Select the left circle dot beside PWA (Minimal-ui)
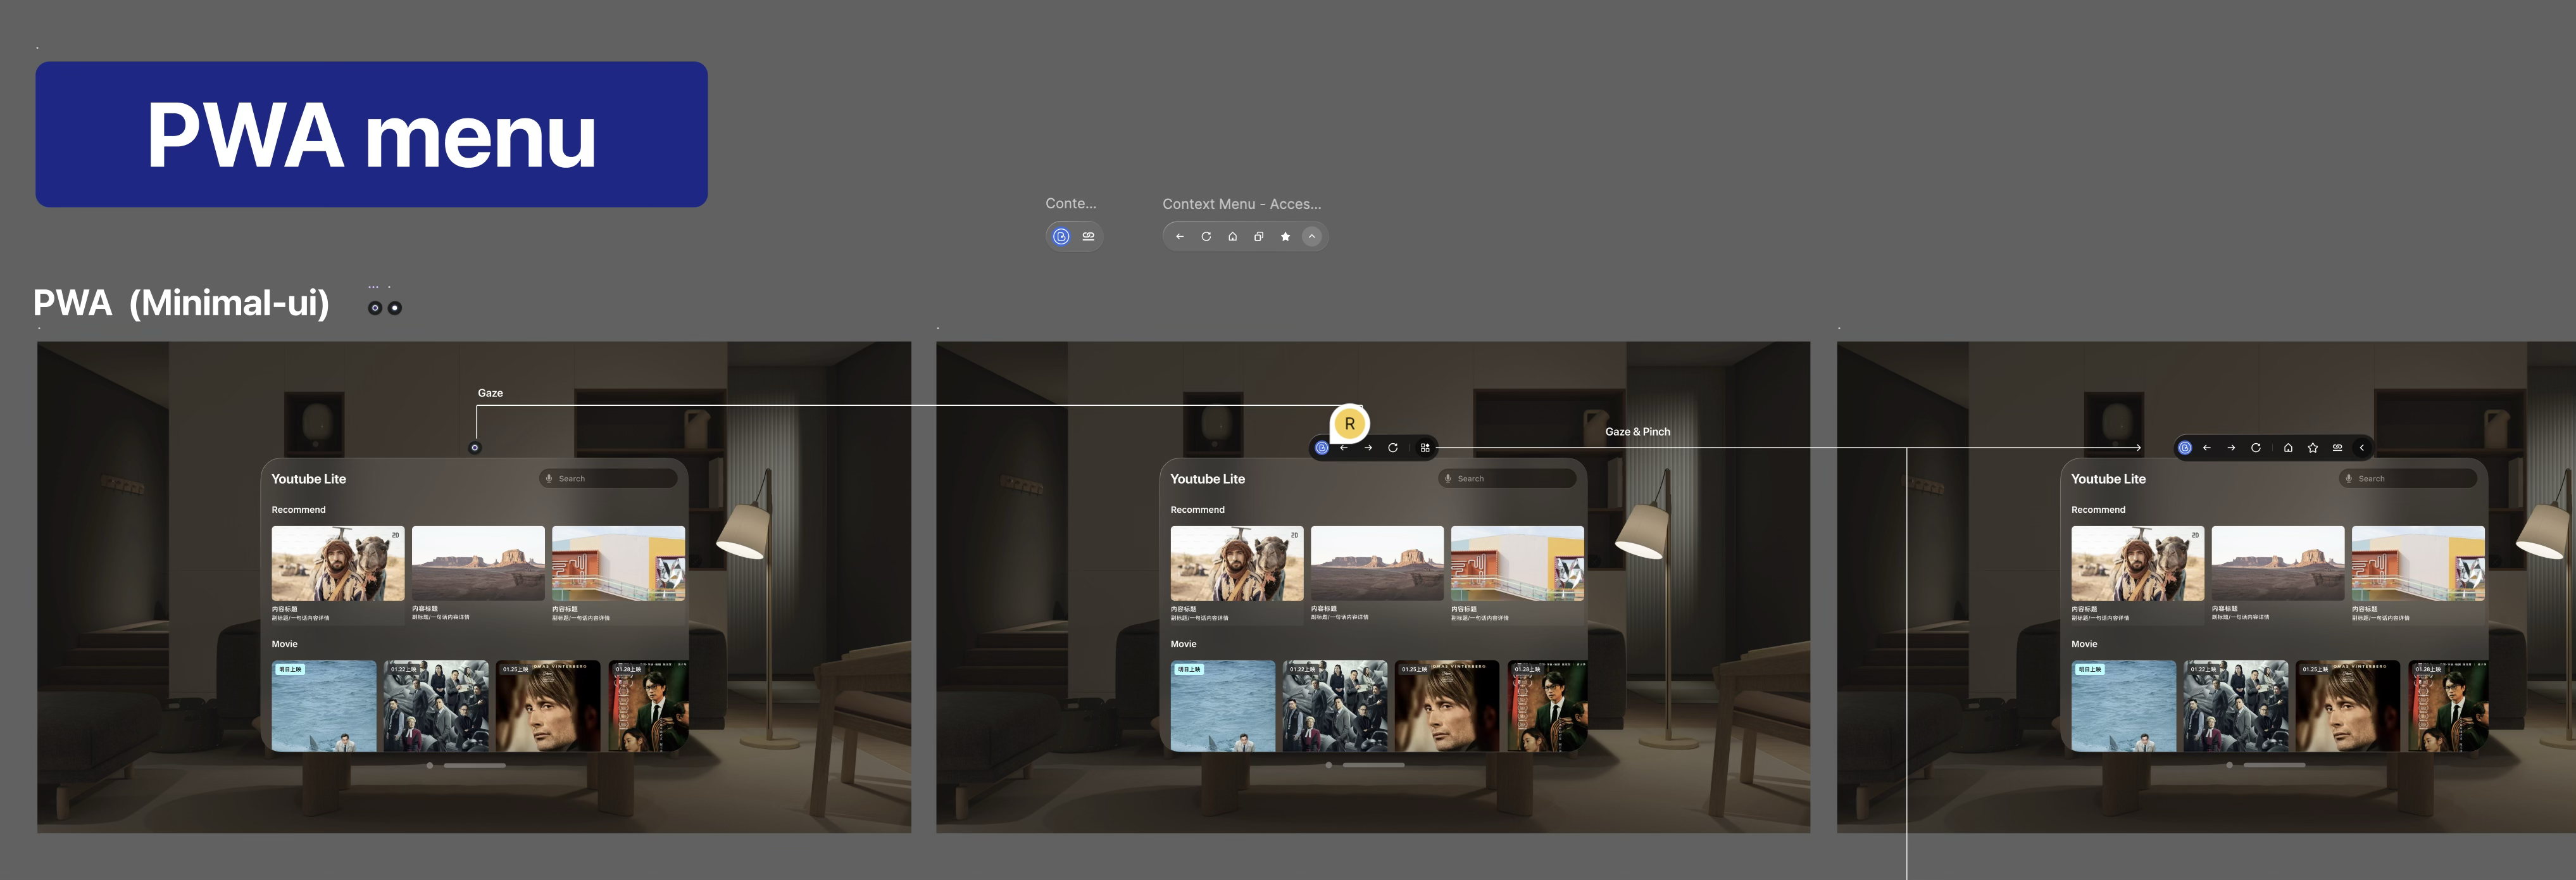Viewport: 2576px width, 880px height. pyautogui.click(x=375, y=308)
